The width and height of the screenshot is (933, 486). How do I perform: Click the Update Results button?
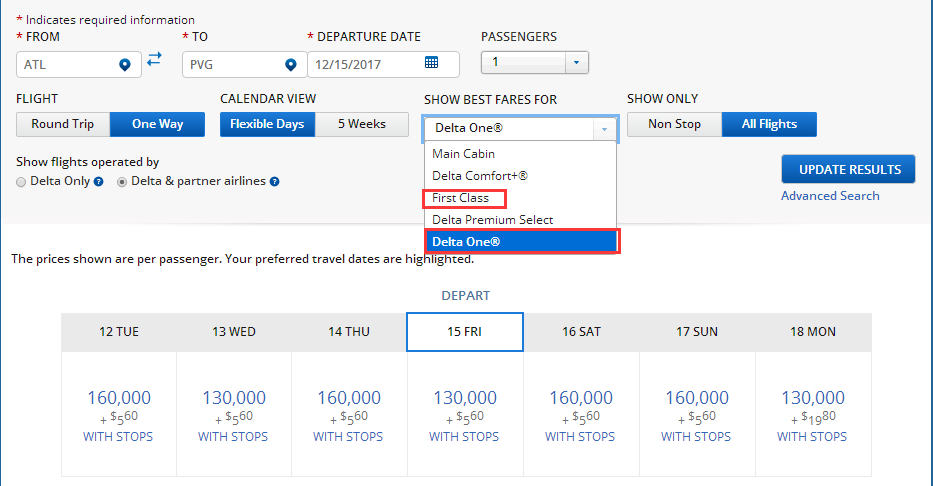point(849,170)
